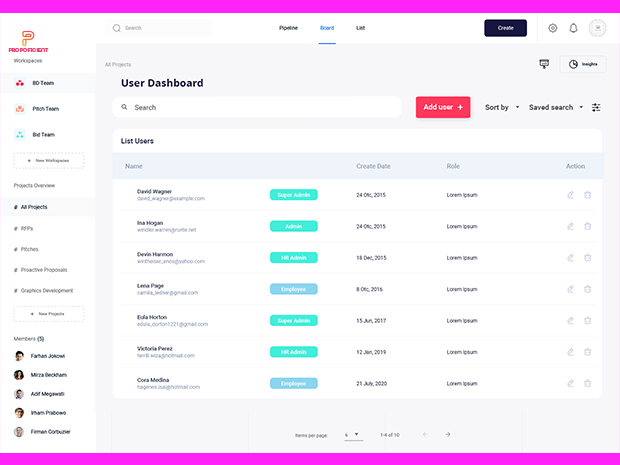Image resolution: width=620 pixels, height=465 pixels.
Task: Open the Saved search dropdown
Action: pyautogui.click(x=556, y=107)
